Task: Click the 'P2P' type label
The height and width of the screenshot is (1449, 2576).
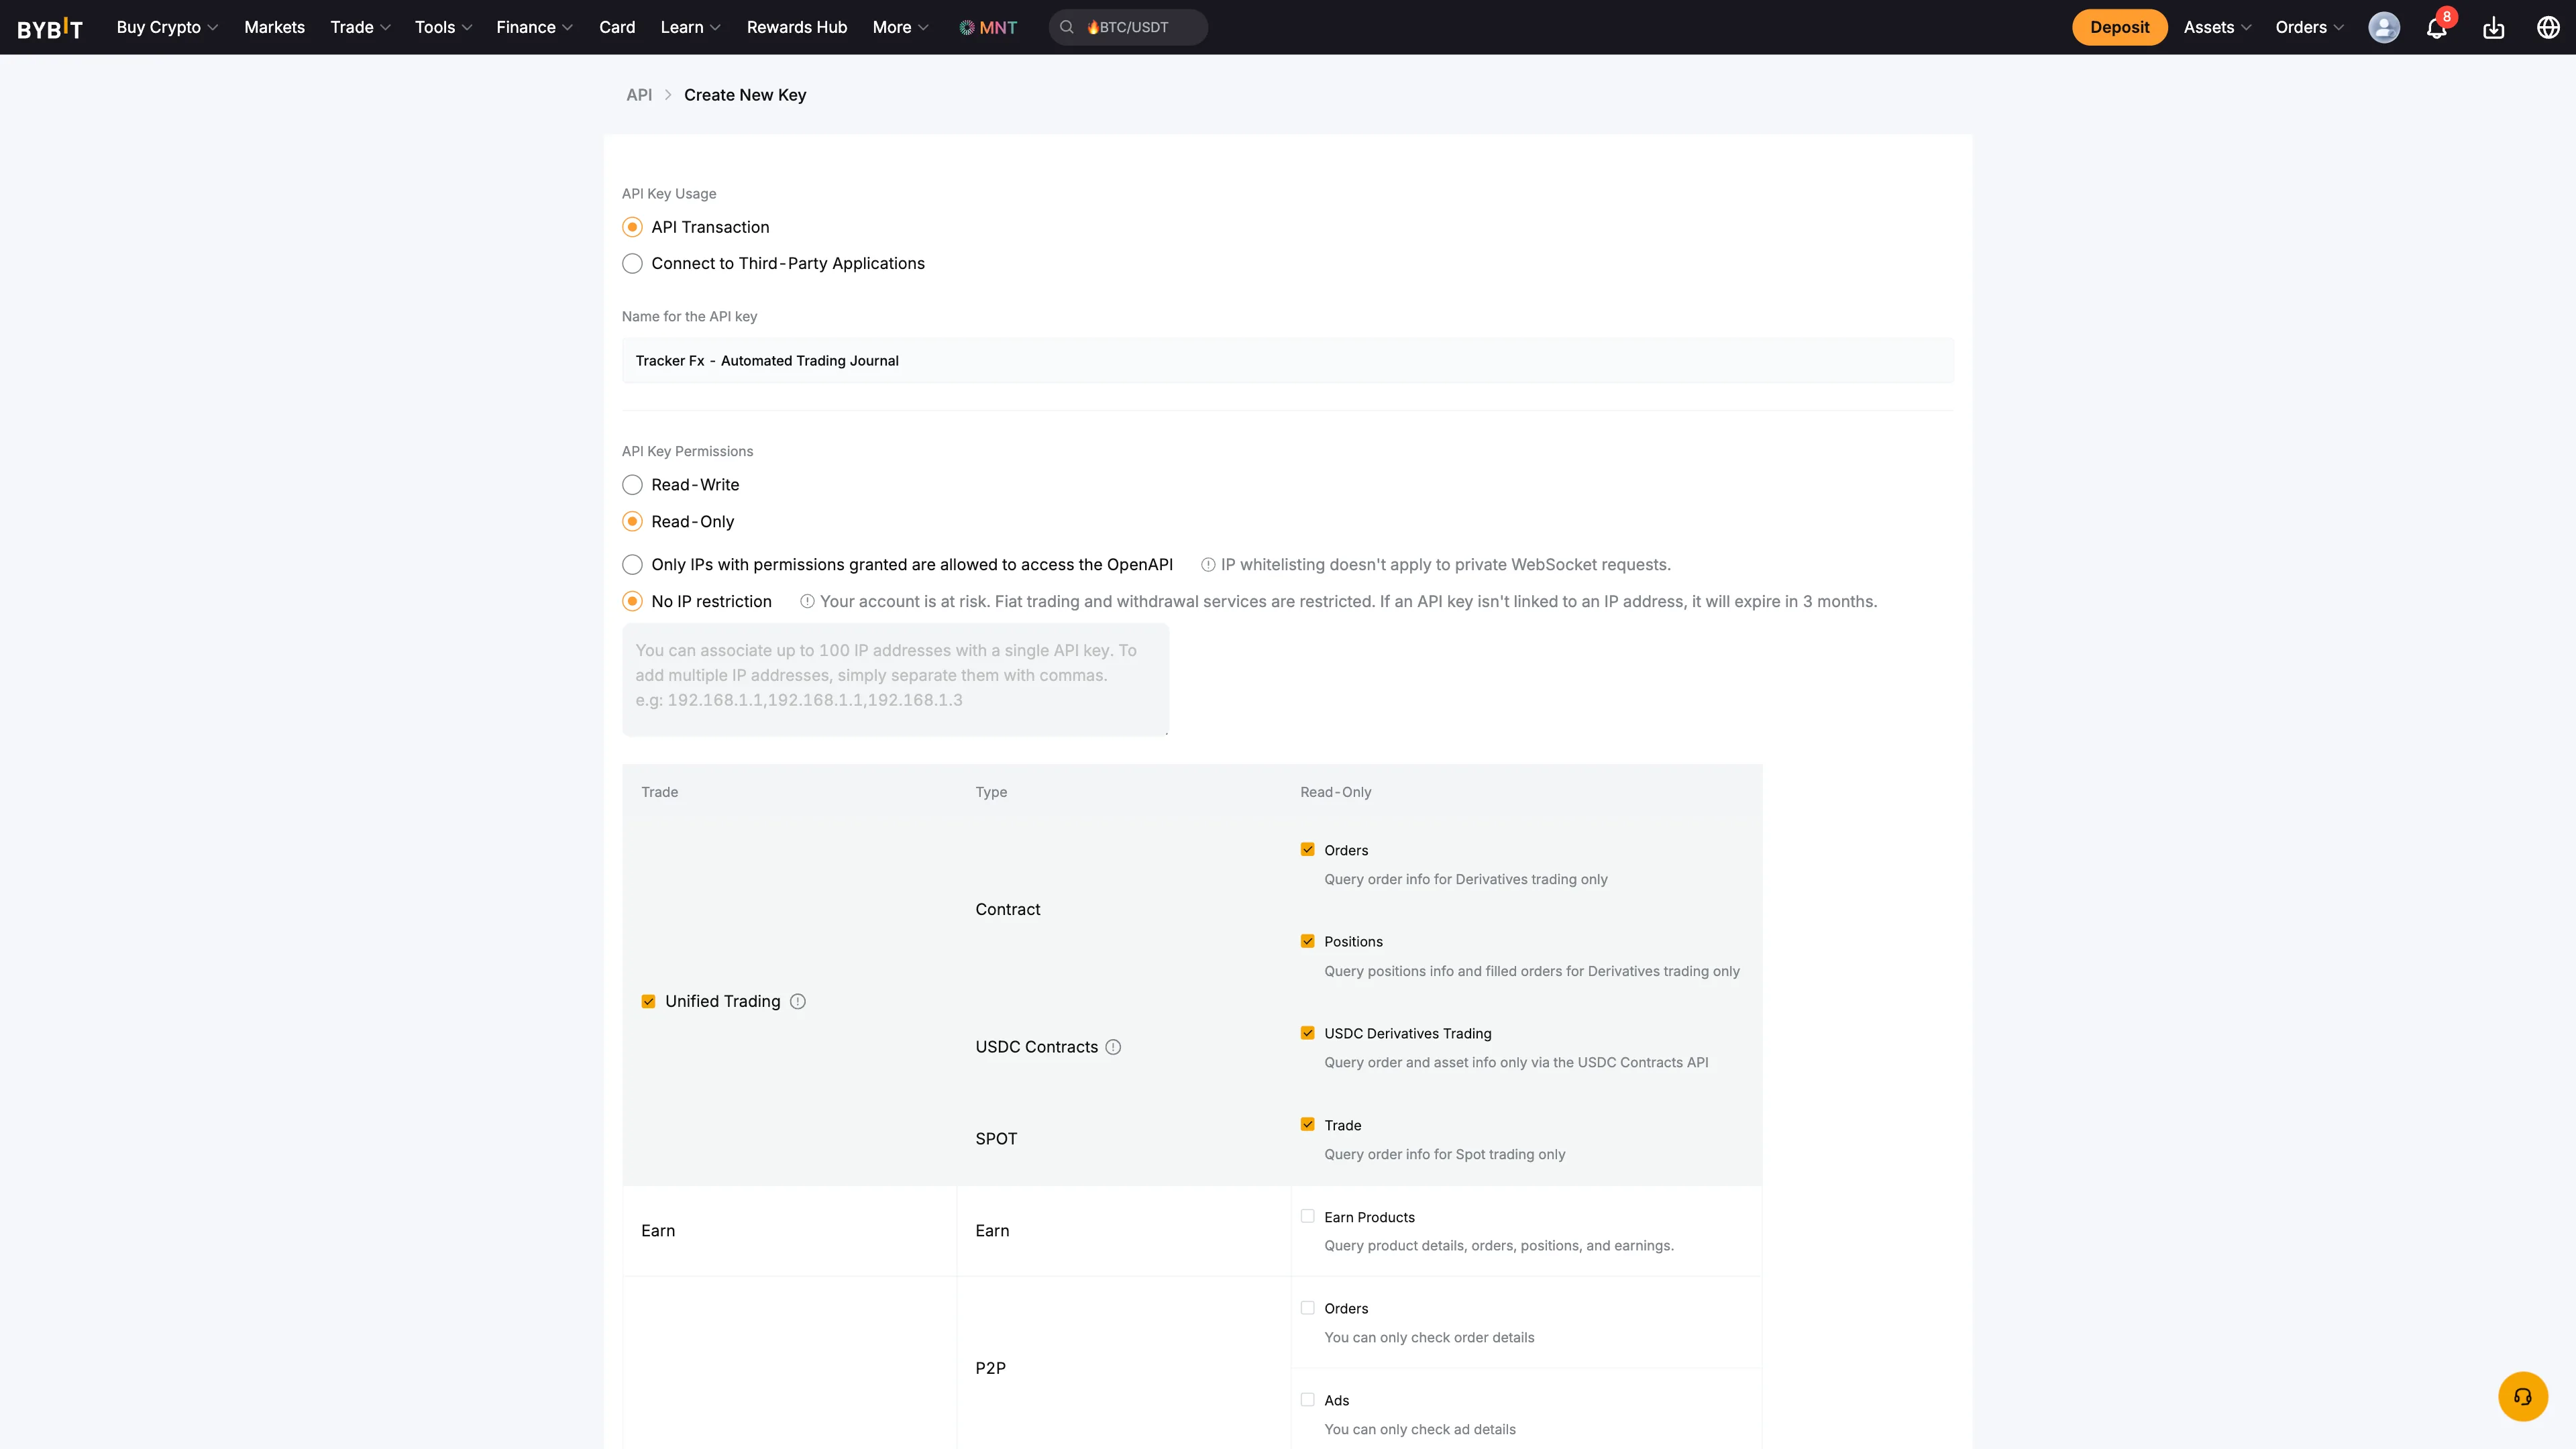Action: coord(990,1368)
